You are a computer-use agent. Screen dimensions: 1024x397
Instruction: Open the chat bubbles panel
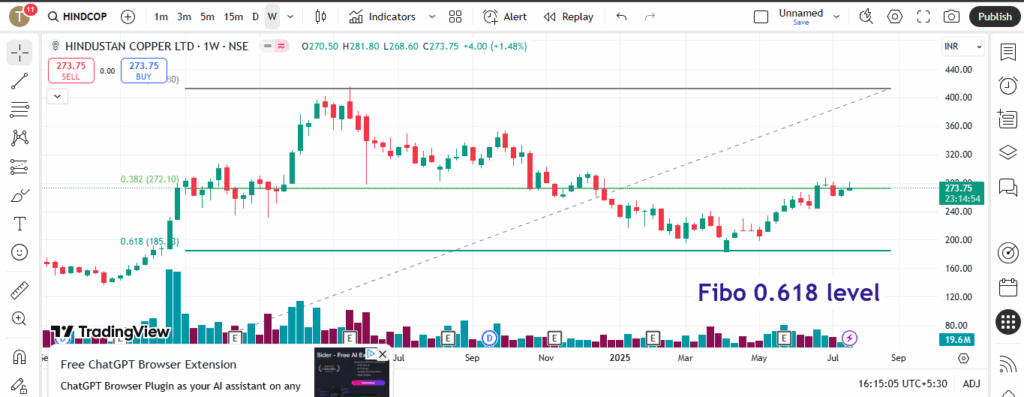pyautogui.click(x=1008, y=187)
